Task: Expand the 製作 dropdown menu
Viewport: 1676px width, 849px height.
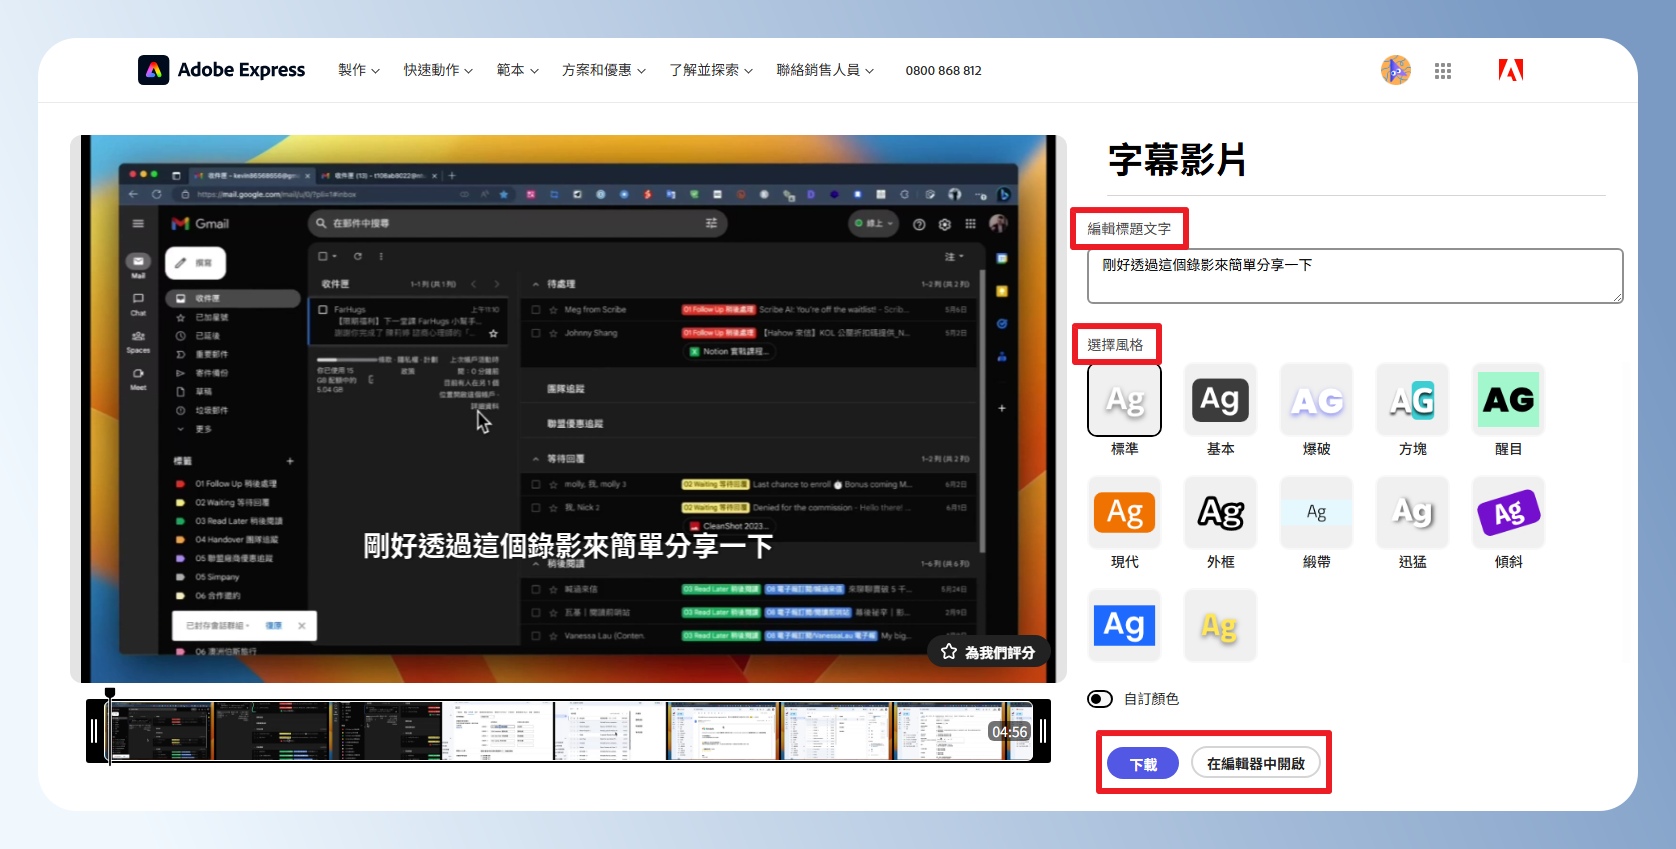Action: pos(358,70)
